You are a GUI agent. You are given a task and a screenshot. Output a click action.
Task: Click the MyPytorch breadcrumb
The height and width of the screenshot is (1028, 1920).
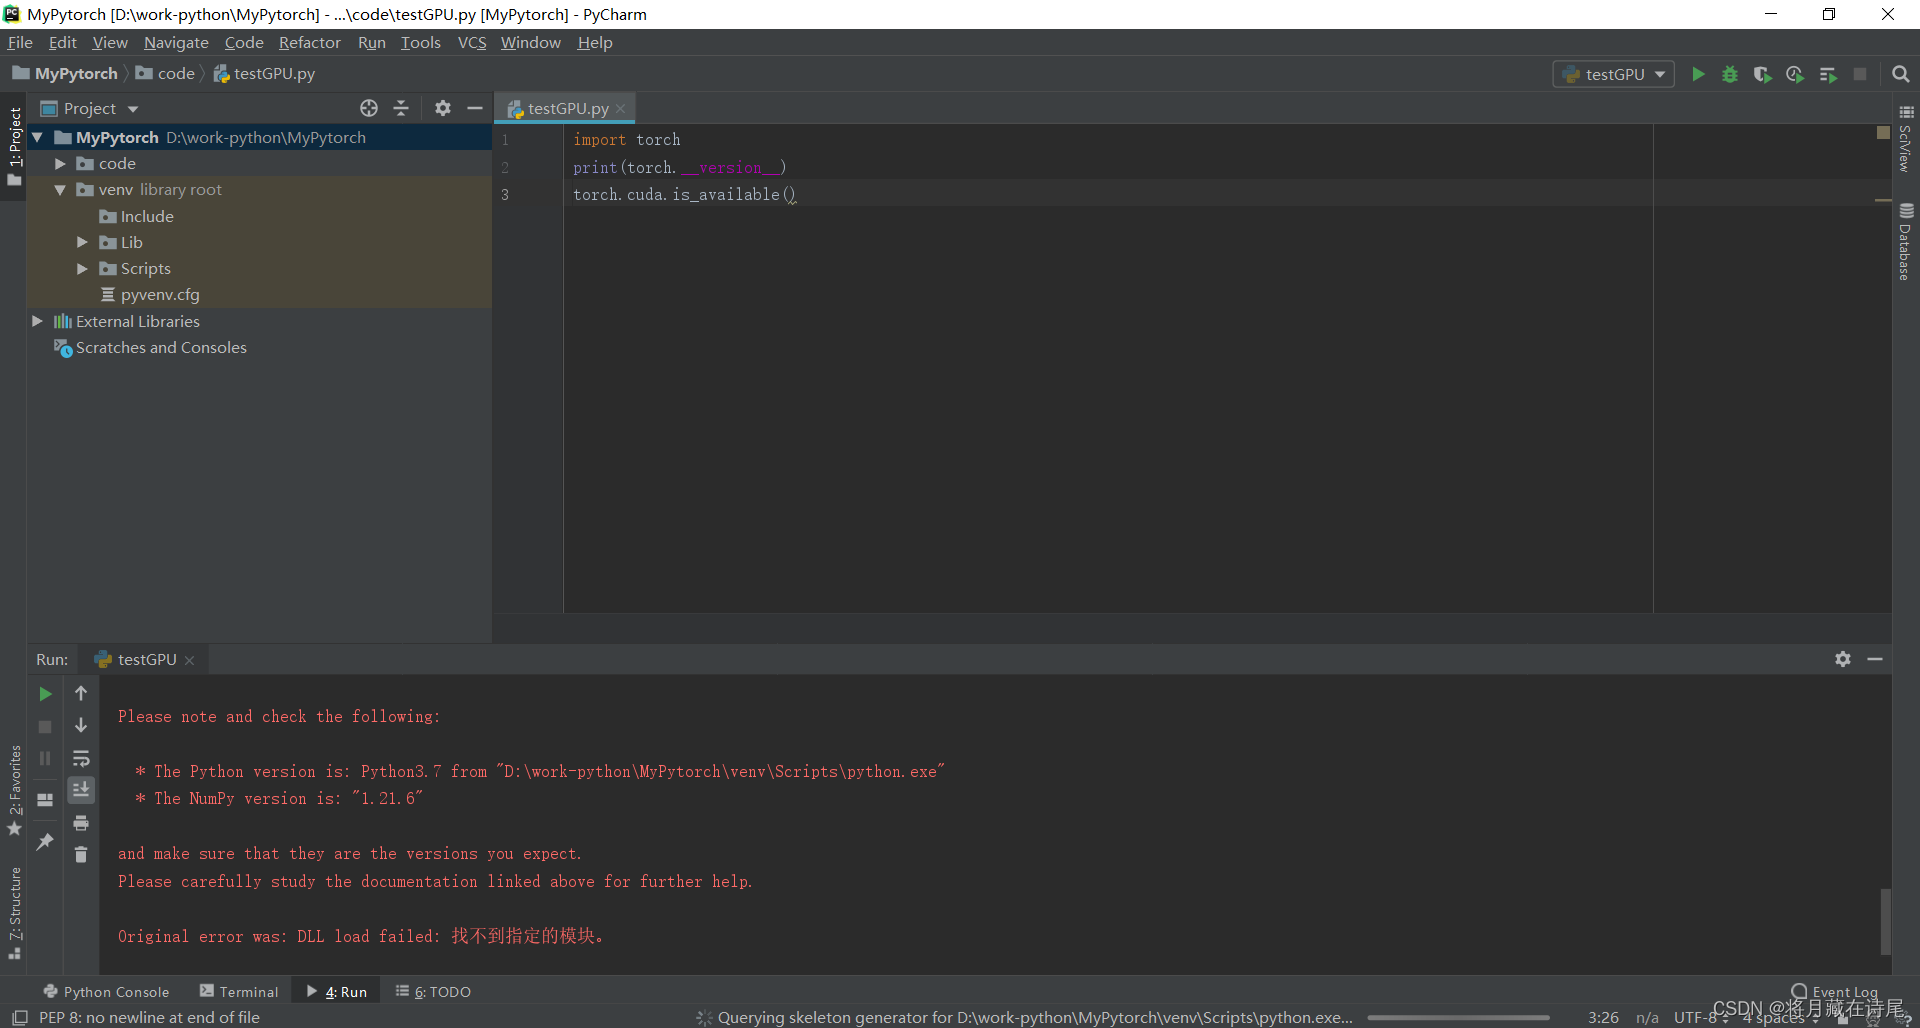click(66, 73)
